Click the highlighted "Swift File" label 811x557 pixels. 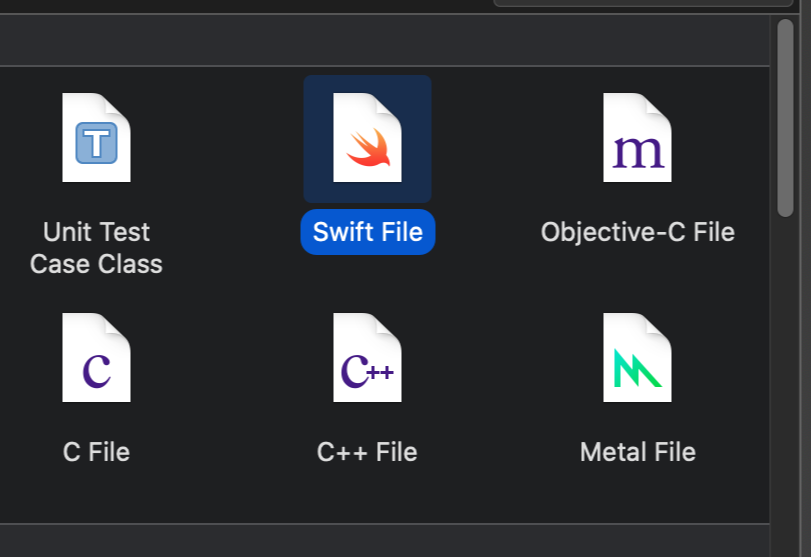368,232
